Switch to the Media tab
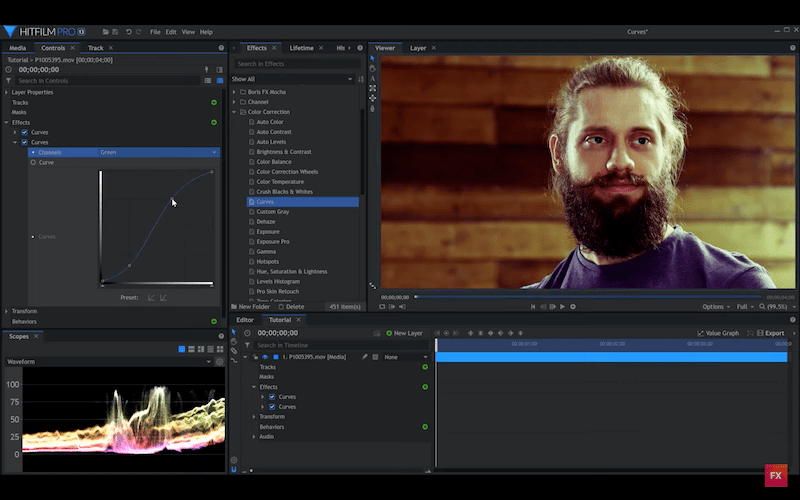 click(x=17, y=48)
